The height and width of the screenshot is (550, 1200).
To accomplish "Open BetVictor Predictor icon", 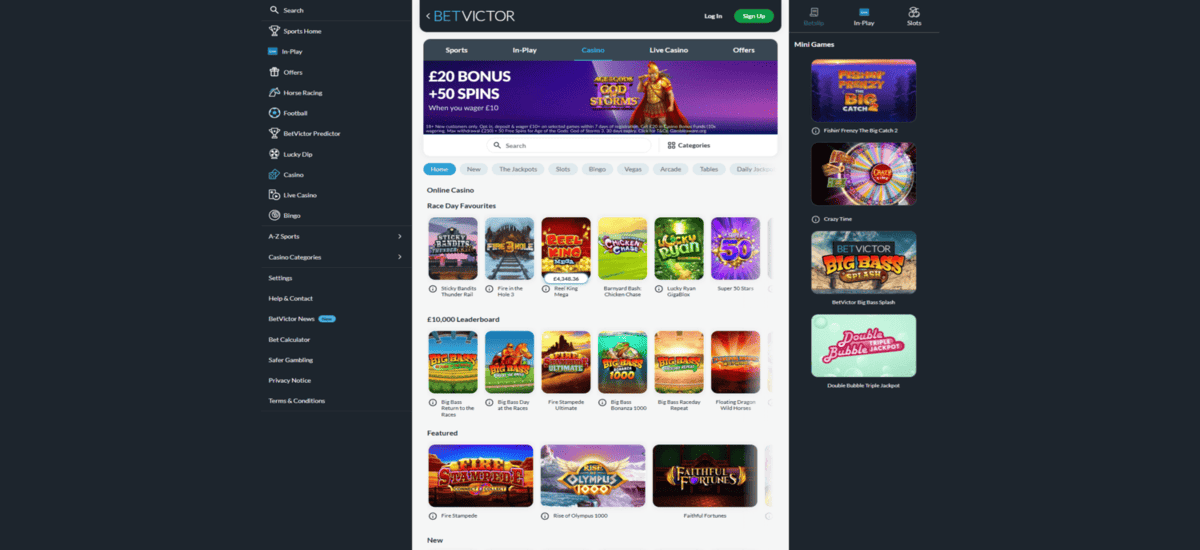I will [274, 133].
